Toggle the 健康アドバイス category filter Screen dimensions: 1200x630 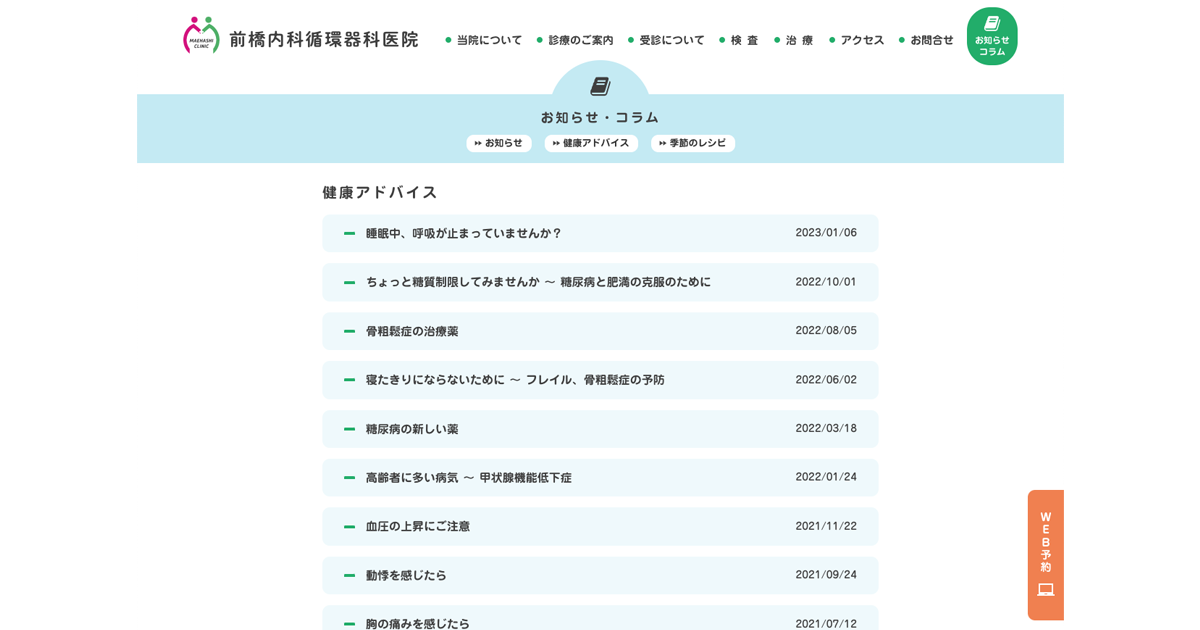[x=591, y=143]
